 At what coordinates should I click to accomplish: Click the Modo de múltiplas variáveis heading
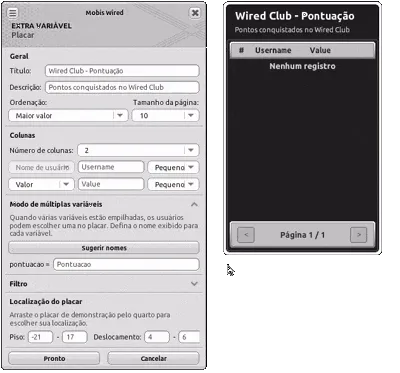coord(56,204)
